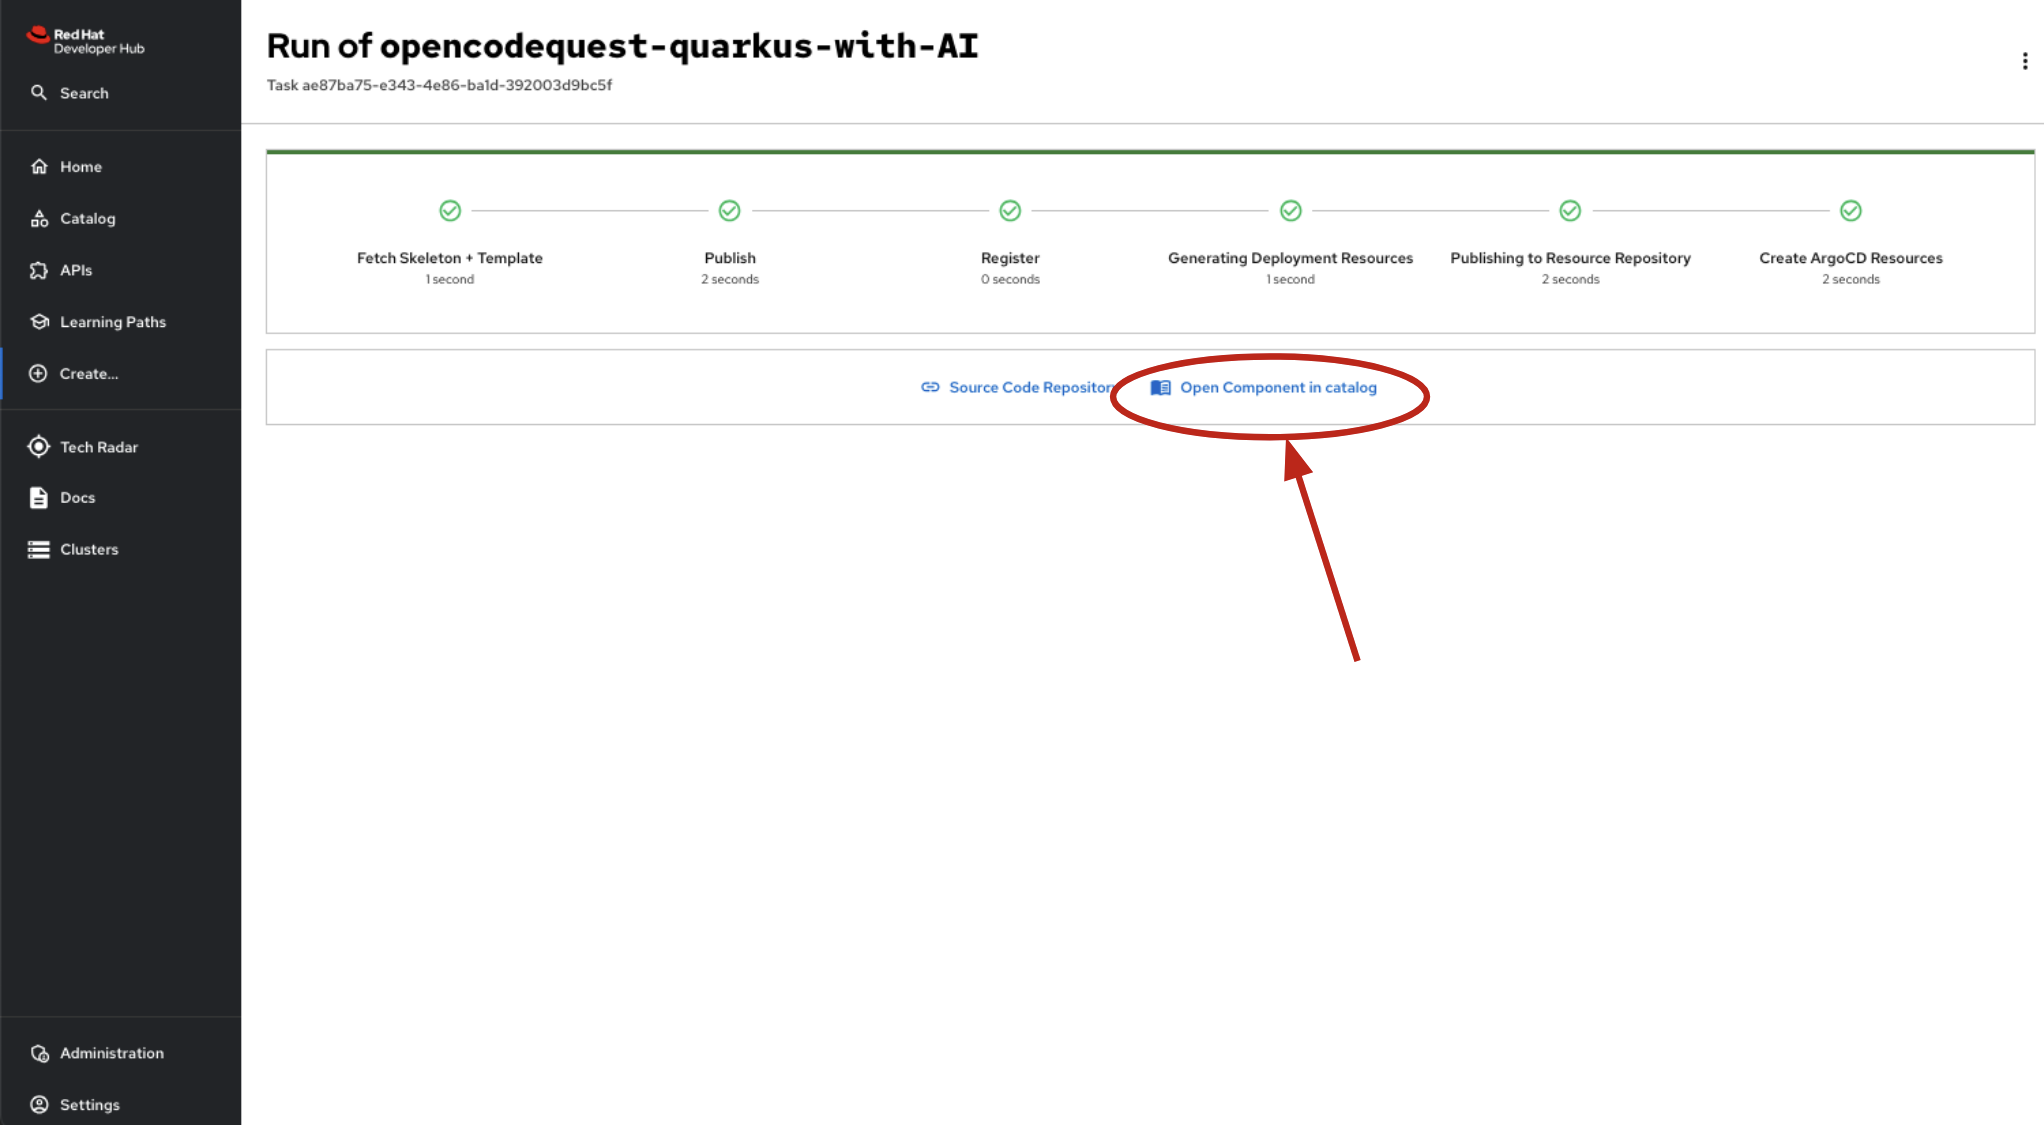Click the Docs document icon
The height and width of the screenshot is (1130, 2044).
(x=39, y=498)
